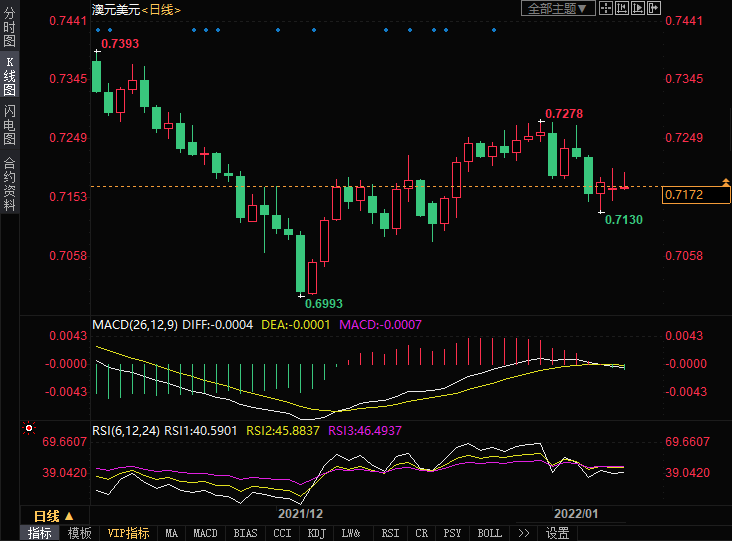Screen dimensions: 732x541
Task: Apply the BOLL indicator from bottom bar
Action: [x=489, y=533]
